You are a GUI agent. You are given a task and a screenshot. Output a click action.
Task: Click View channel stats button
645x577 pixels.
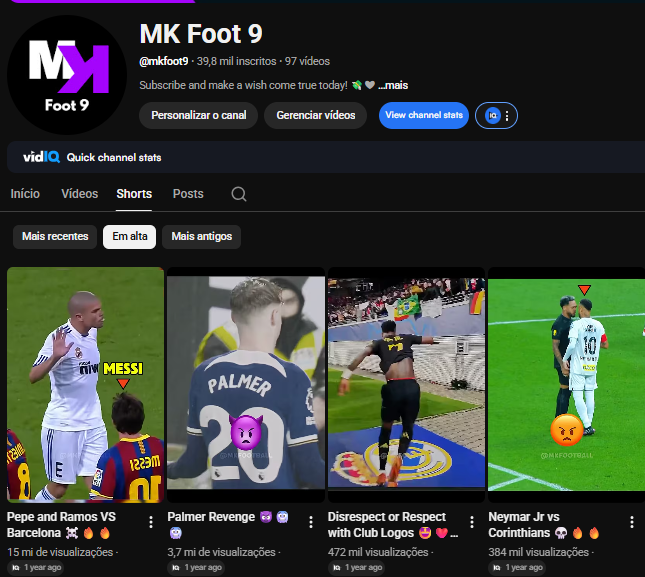pyautogui.click(x=424, y=116)
